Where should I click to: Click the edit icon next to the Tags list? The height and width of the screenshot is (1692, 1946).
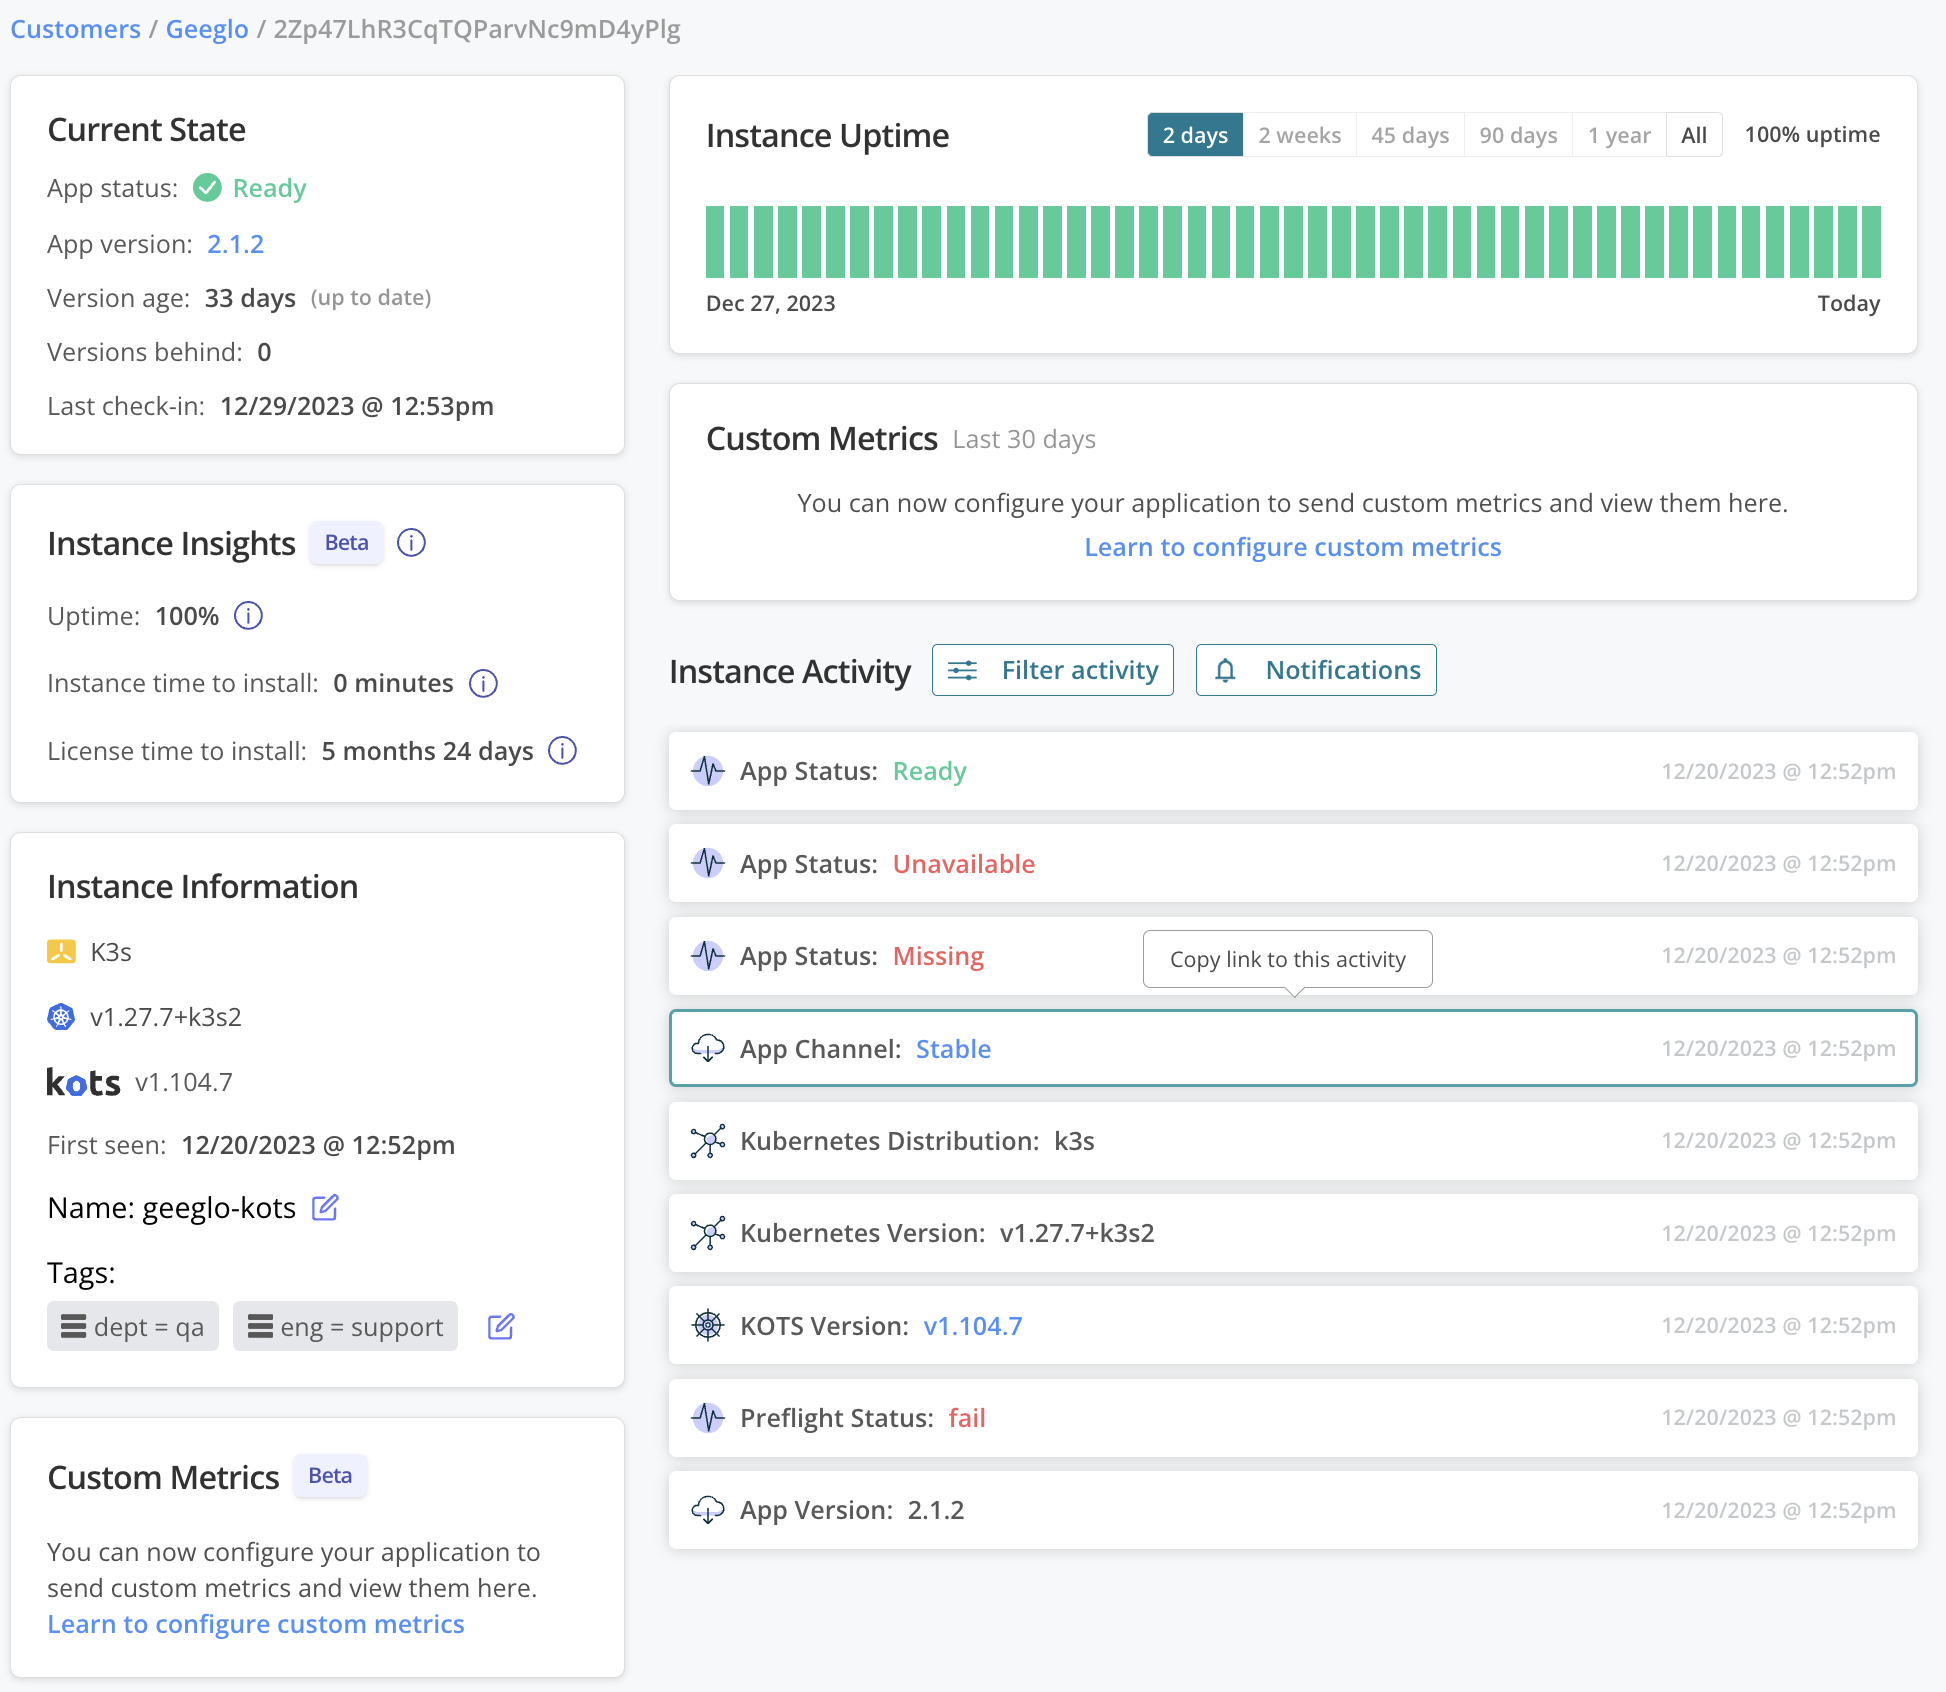[500, 1326]
